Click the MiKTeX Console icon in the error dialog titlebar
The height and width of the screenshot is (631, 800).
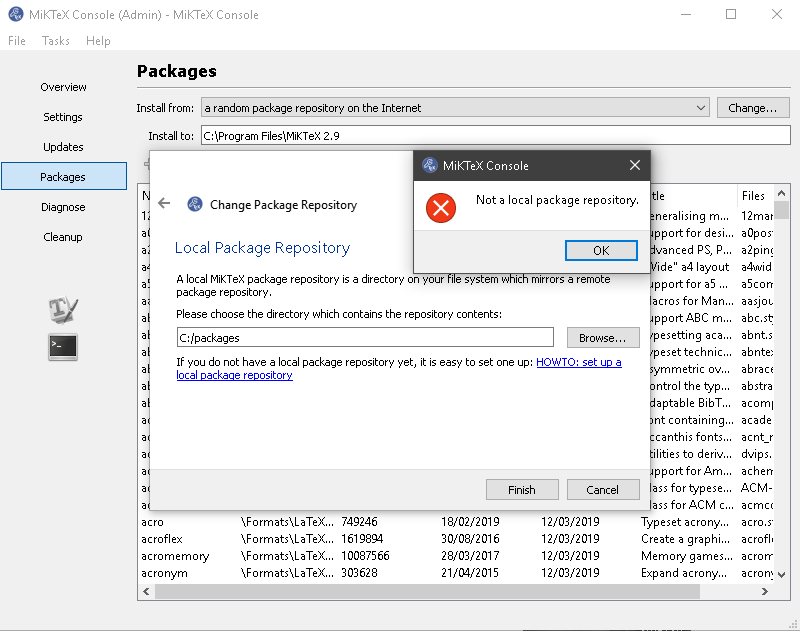[x=430, y=165]
